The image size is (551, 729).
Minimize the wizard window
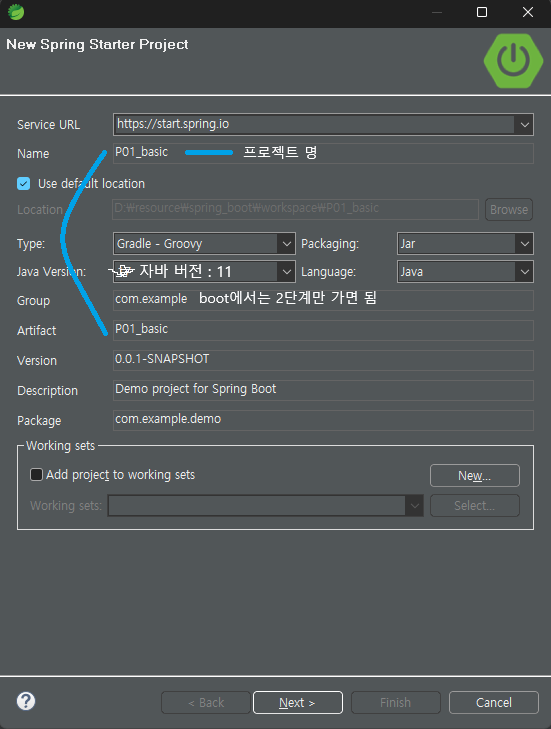[437, 12]
